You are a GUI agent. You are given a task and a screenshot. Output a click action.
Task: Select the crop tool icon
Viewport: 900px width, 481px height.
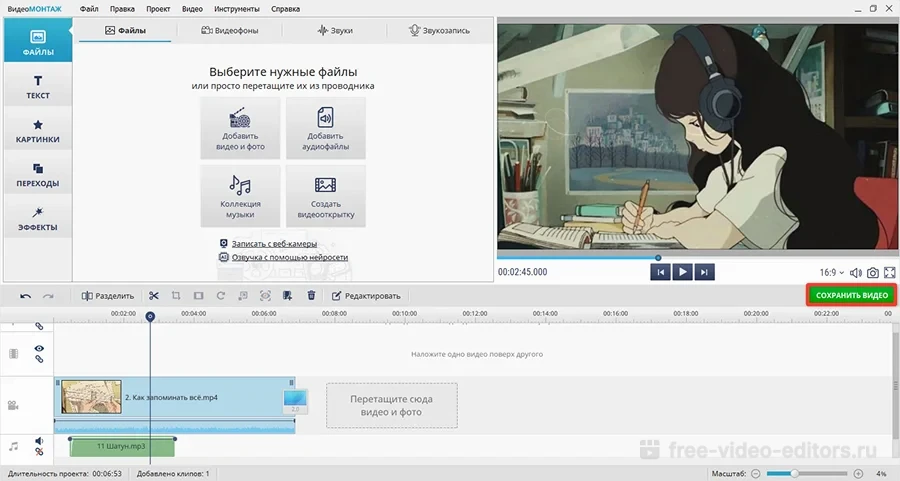[x=176, y=296]
